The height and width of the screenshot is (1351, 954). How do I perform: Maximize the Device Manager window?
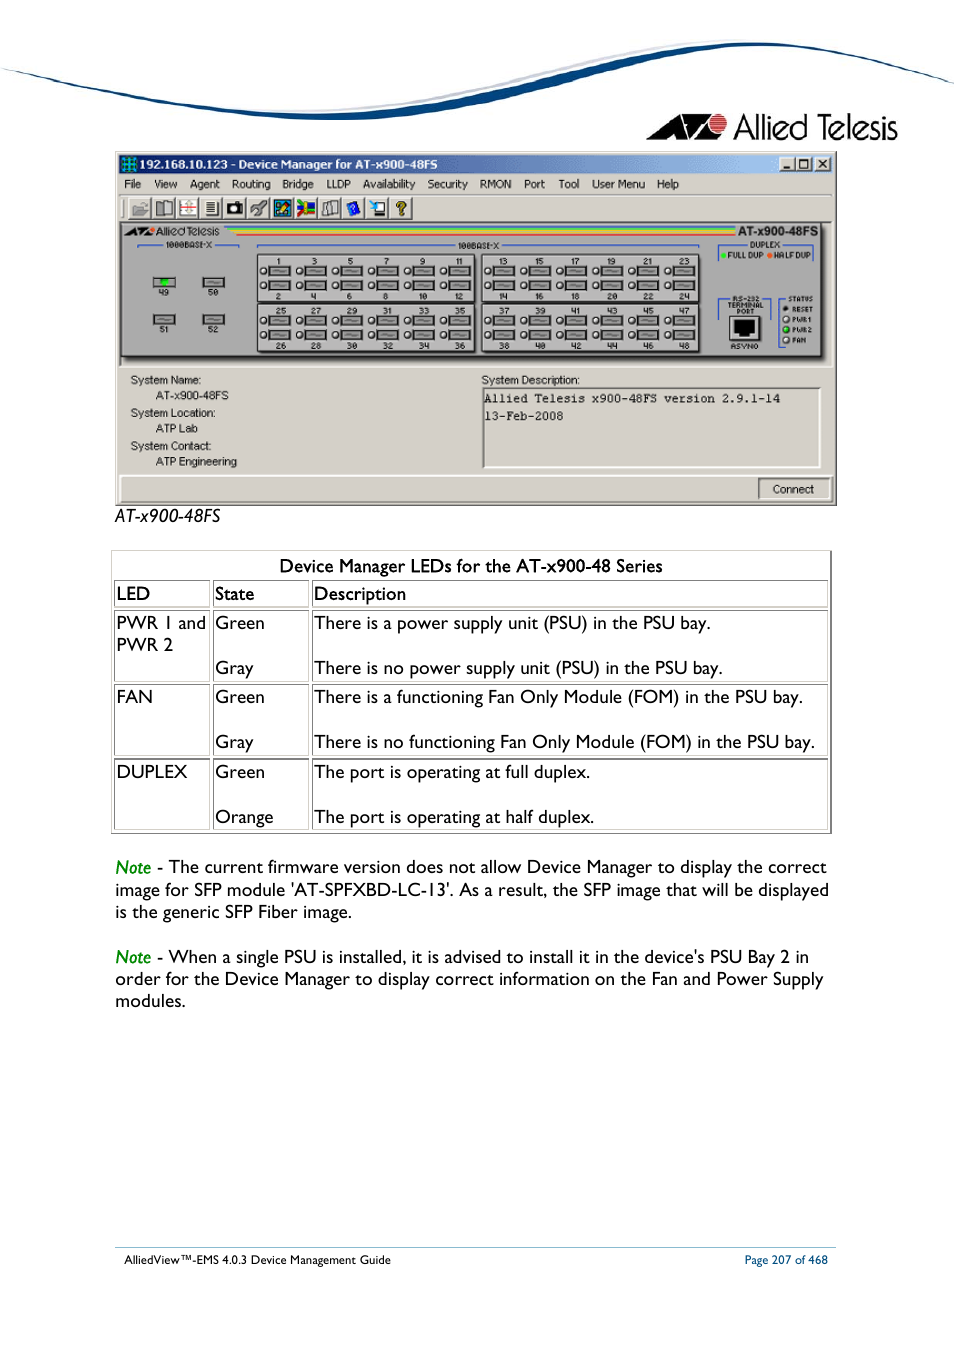coord(803,164)
